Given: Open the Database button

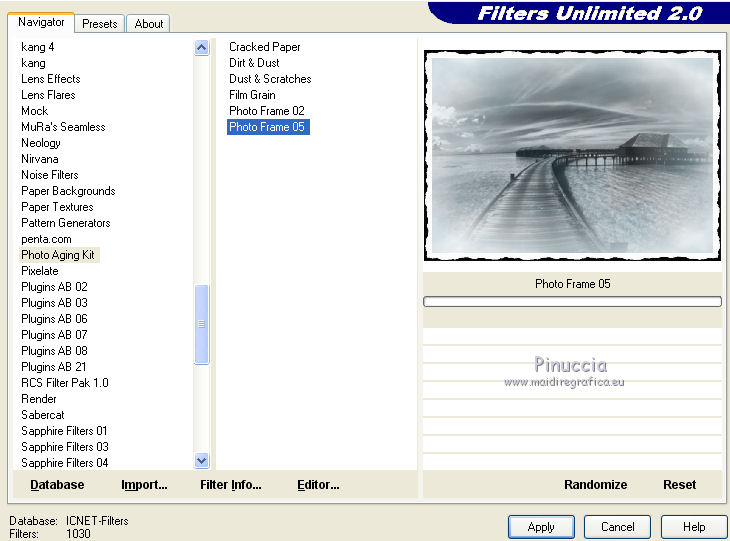Looking at the screenshot, I should (57, 485).
